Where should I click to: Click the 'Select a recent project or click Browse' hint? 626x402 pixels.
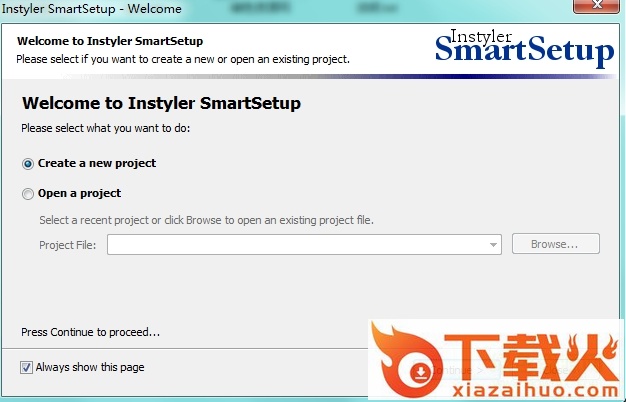[x=206, y=220]
